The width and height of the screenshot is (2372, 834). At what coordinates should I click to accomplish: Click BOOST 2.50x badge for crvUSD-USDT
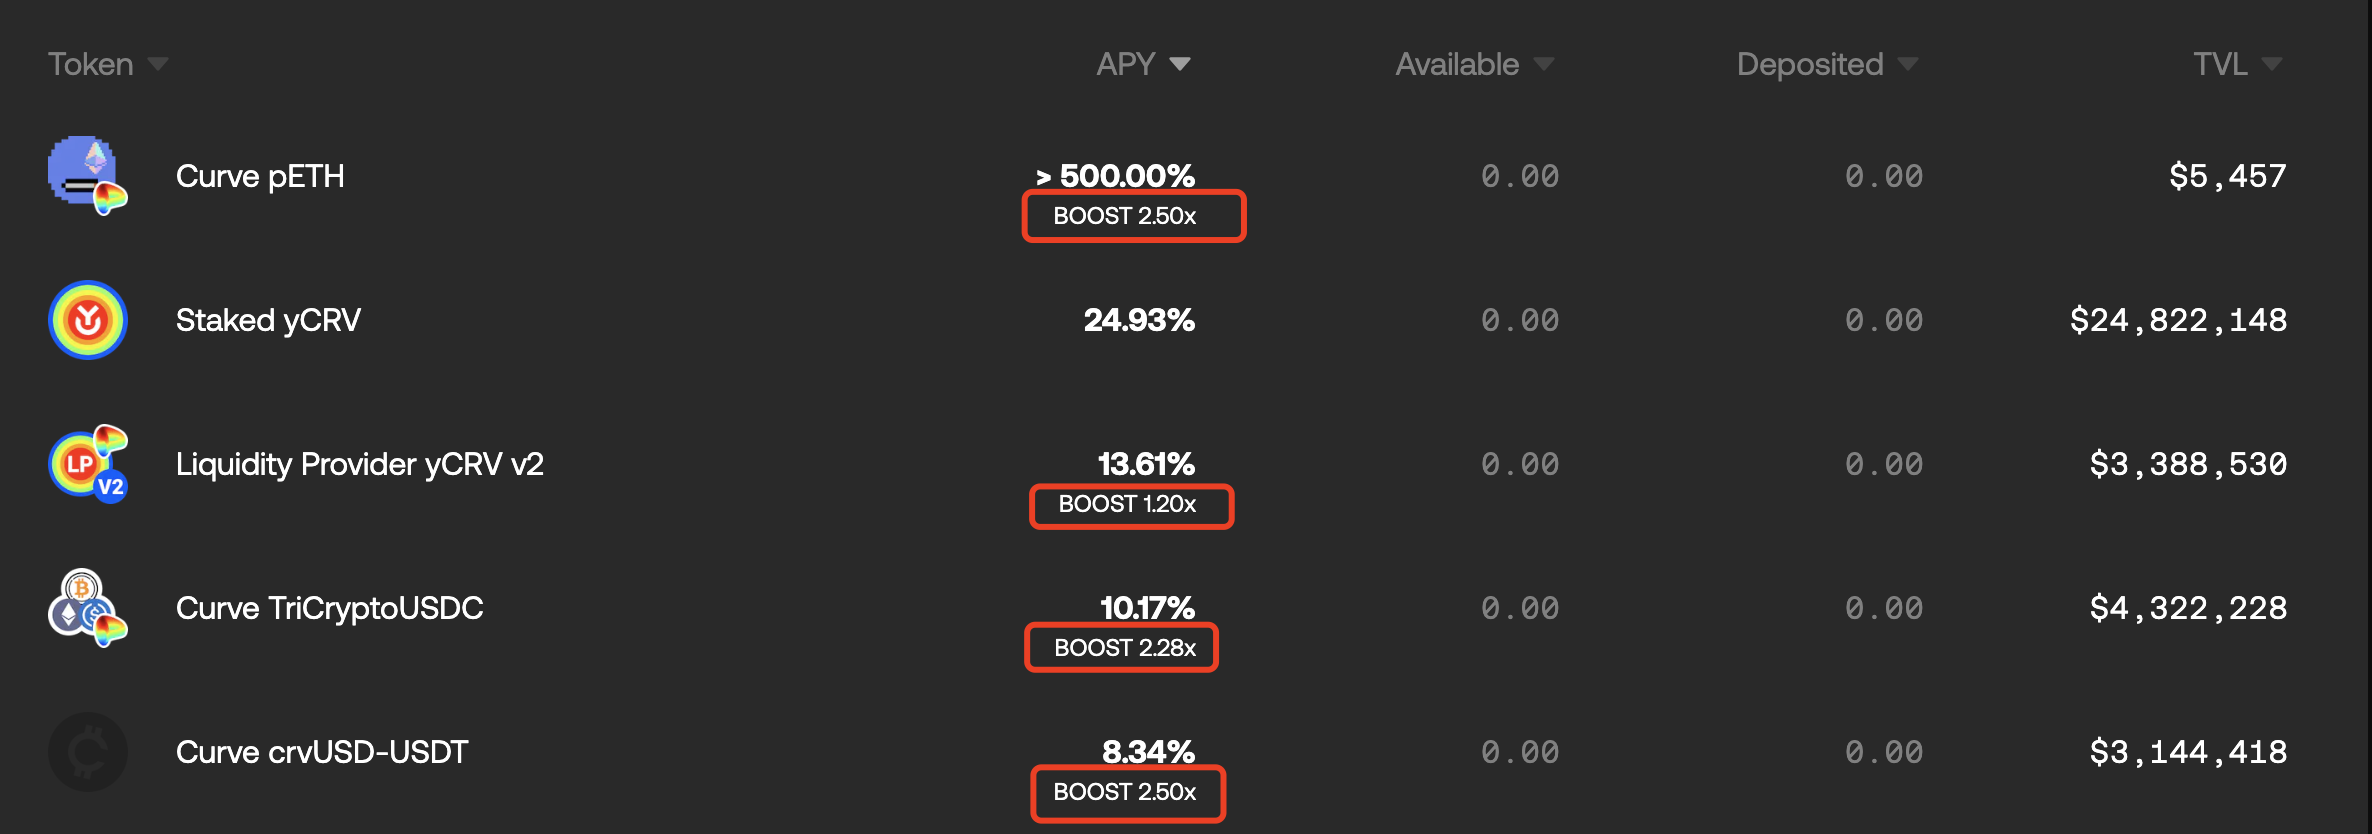[x=1125, y=792]
